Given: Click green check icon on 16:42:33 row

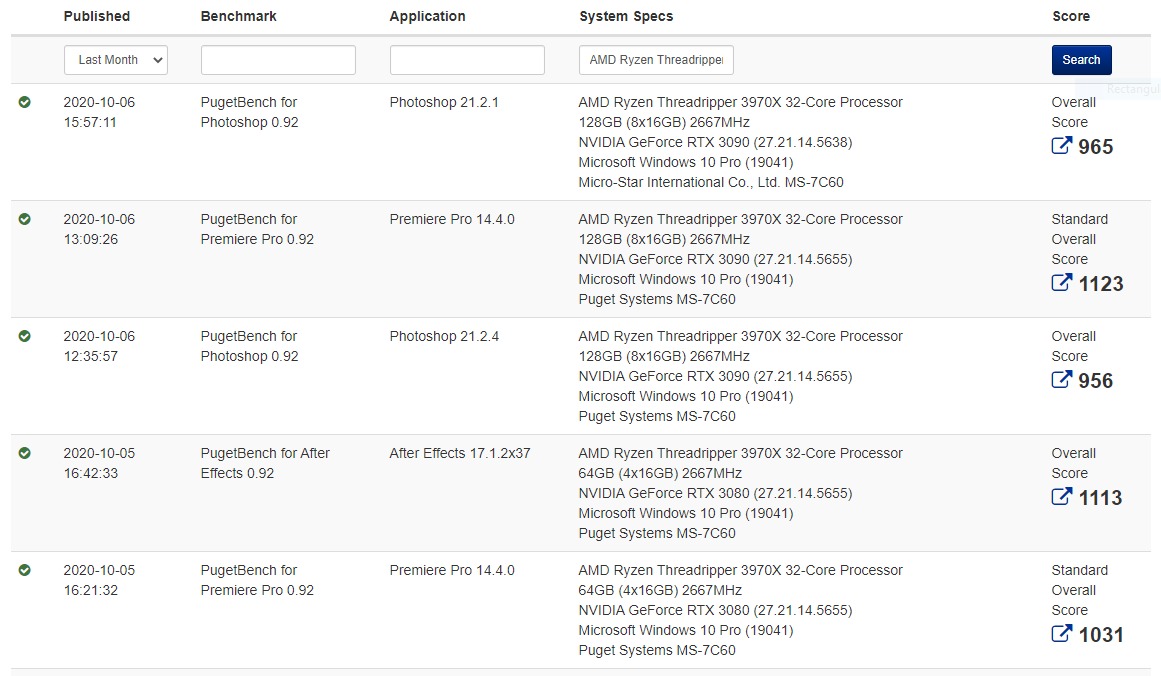Looking at the screenshot, I should click(x=25, y=453).
